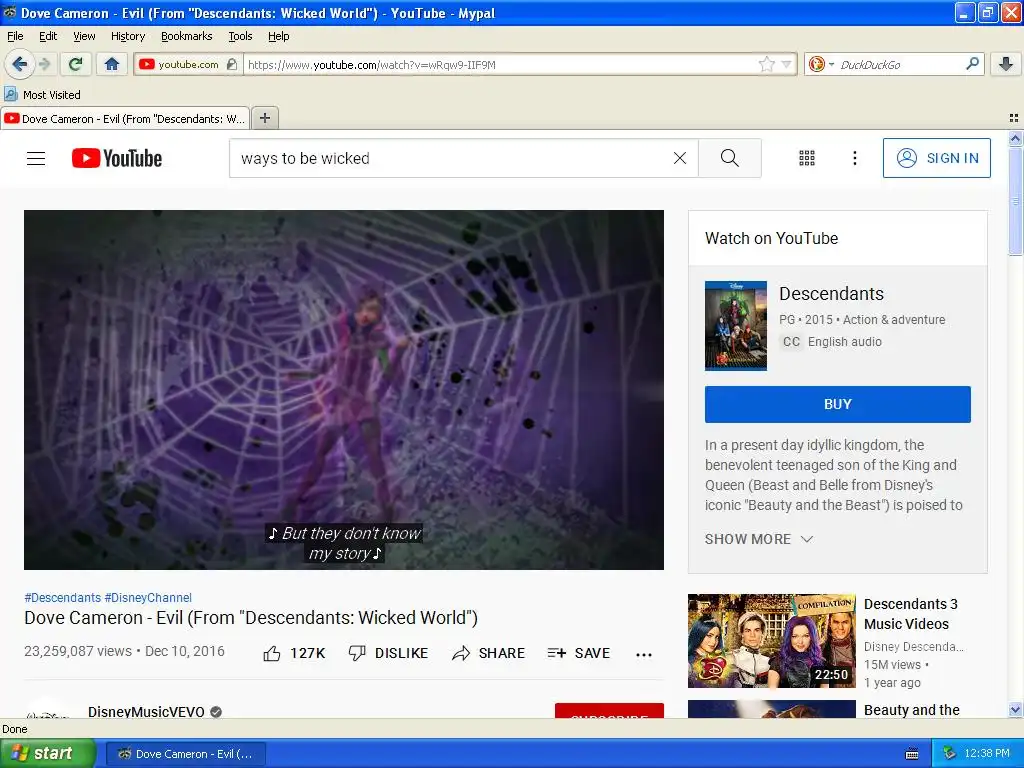Screen dimensions: 1024x768
Task: Click the blue BUY button
Action: click(x=837, y=404)
